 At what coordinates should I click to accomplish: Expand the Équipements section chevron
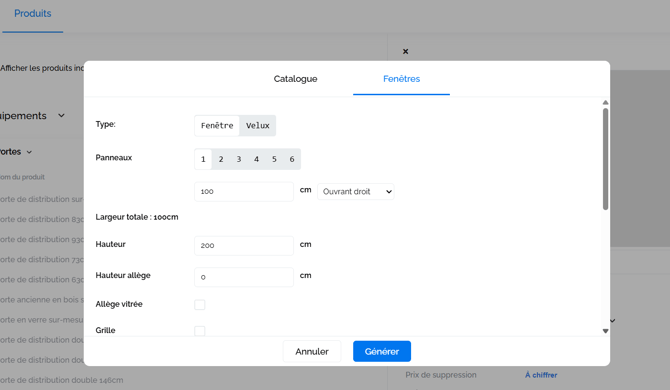pos(62,115)
